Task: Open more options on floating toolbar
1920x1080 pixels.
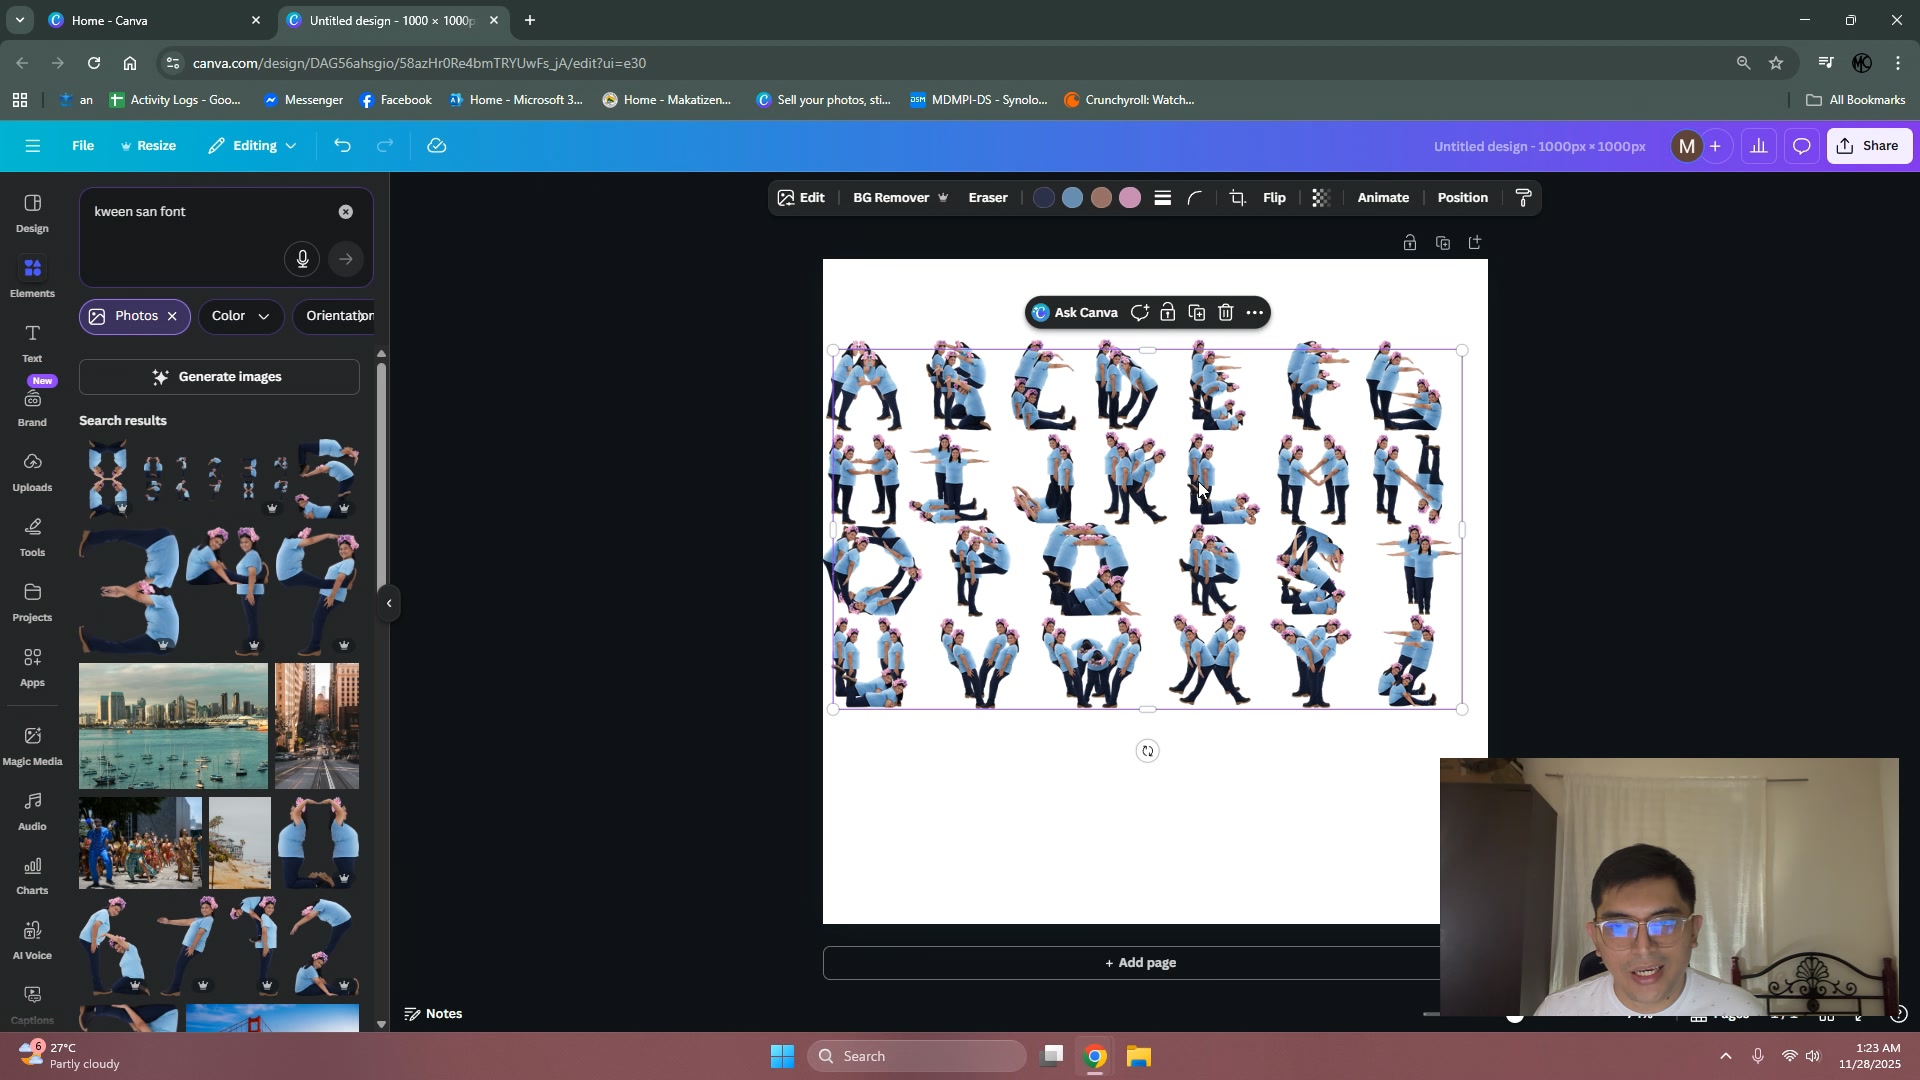Action: [1254, 313]
